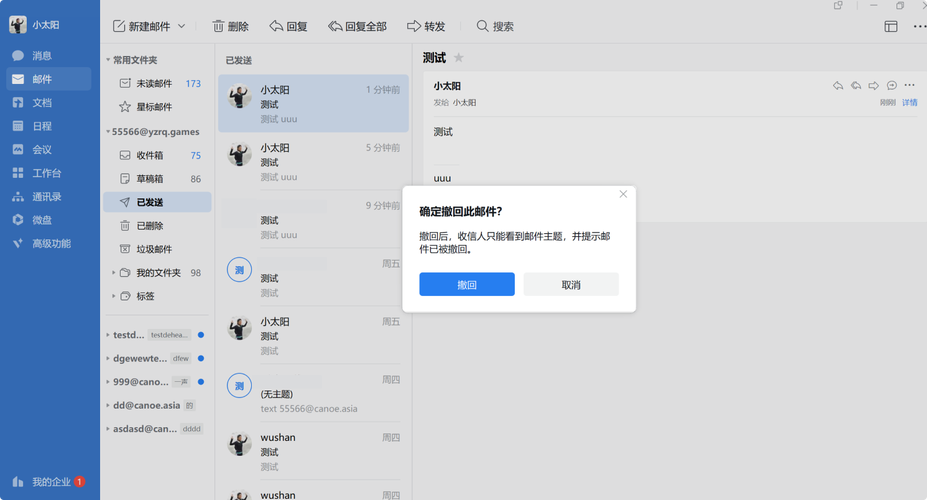Click the forward icon in the message header

tap(873, 86)
